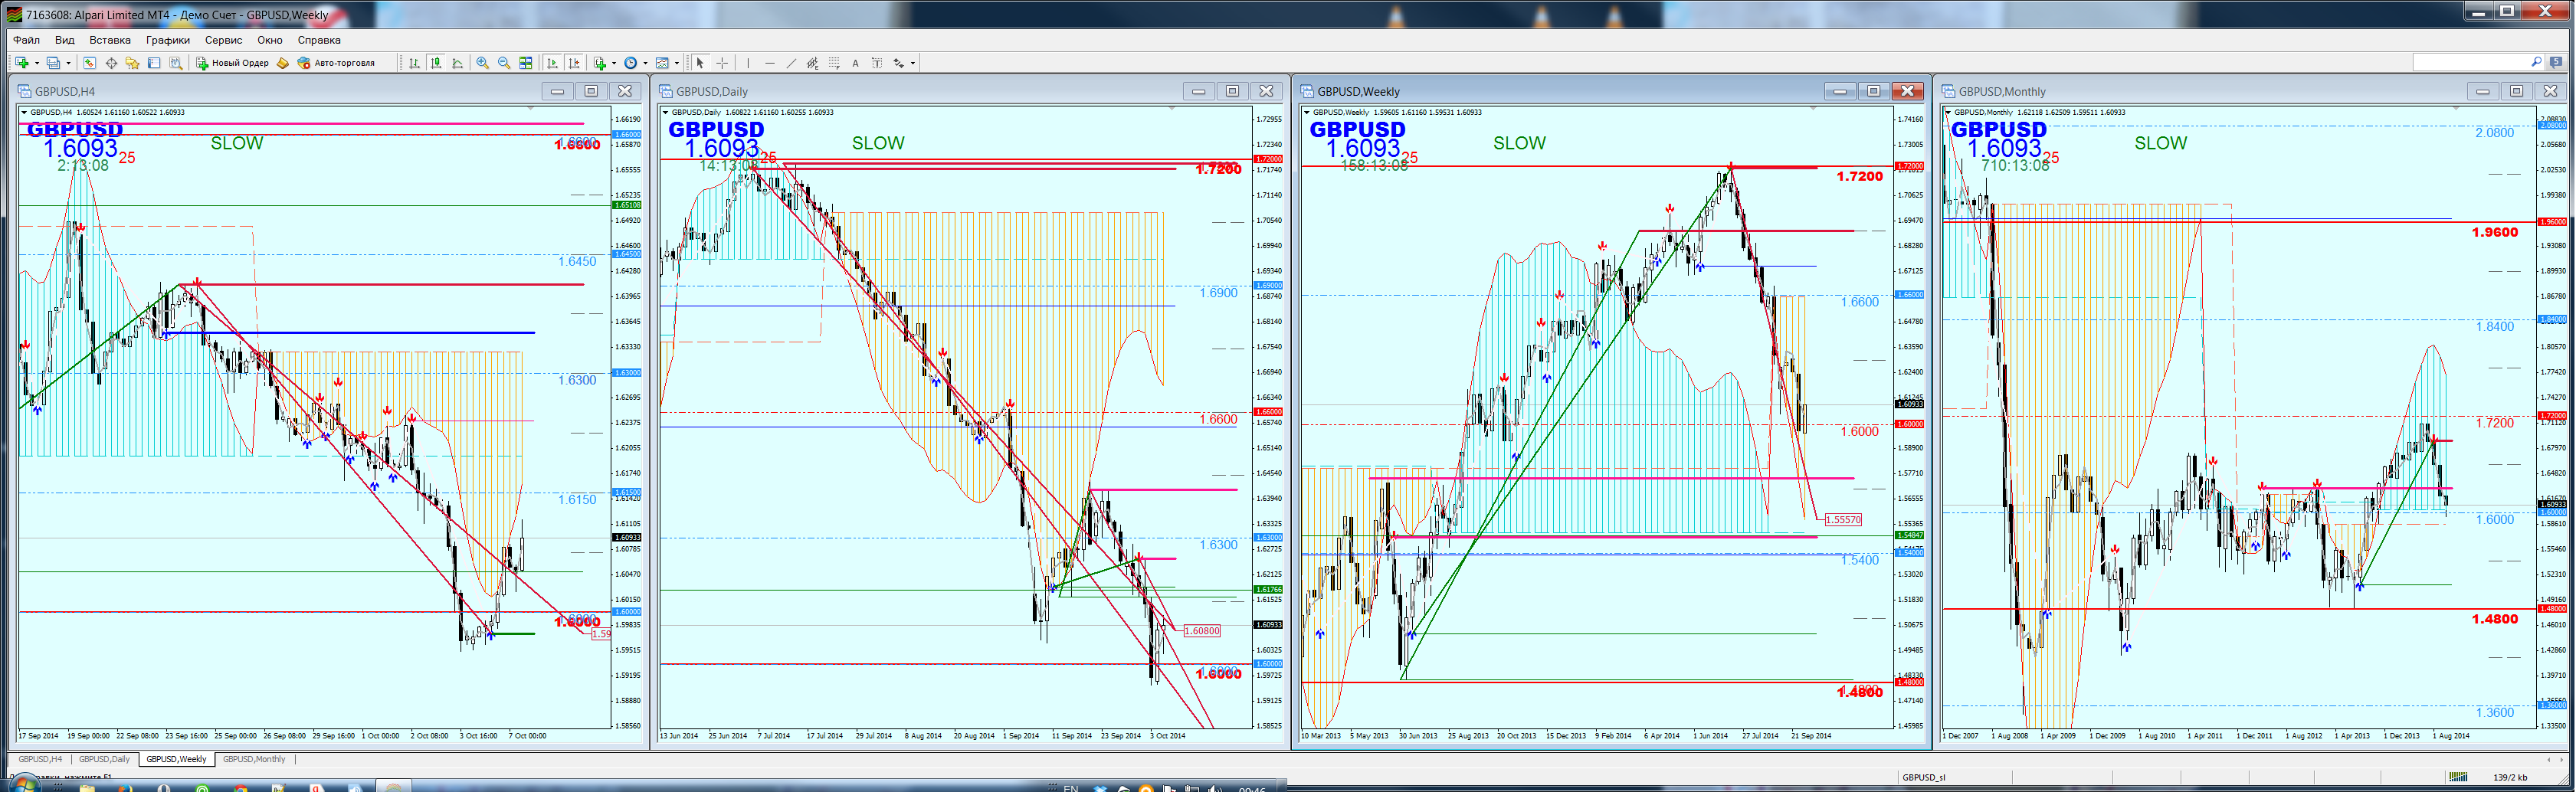This screenshot has height=792, width=2576.
Task: Show the Market Watch panel
Action: pos(89,63)
